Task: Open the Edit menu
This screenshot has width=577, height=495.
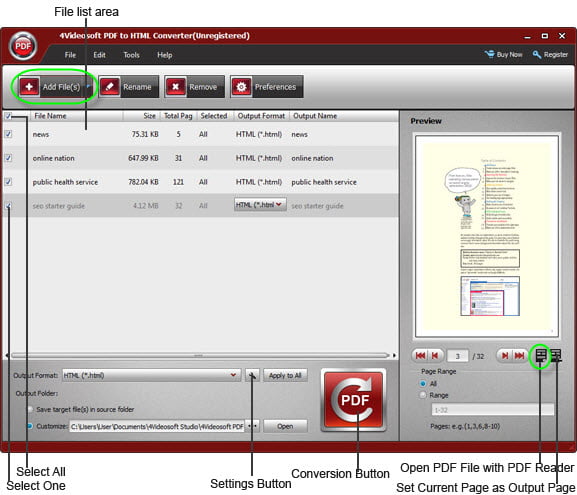Action: point(99,55)
